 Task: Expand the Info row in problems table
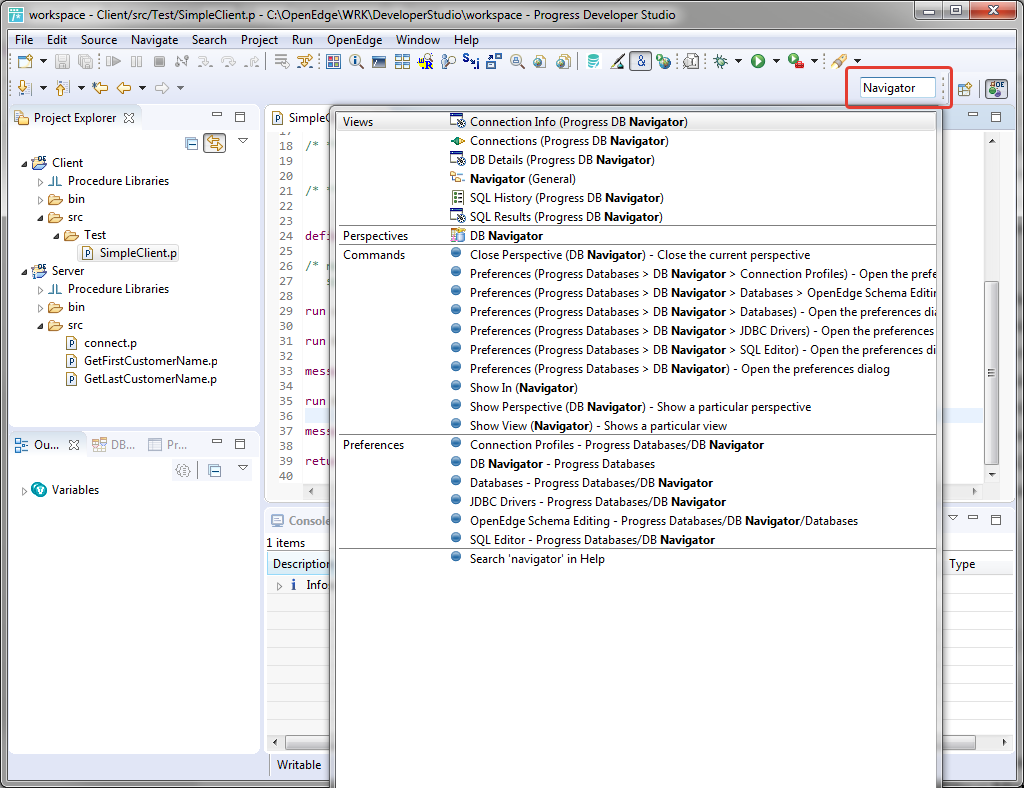tap(280, 586)
